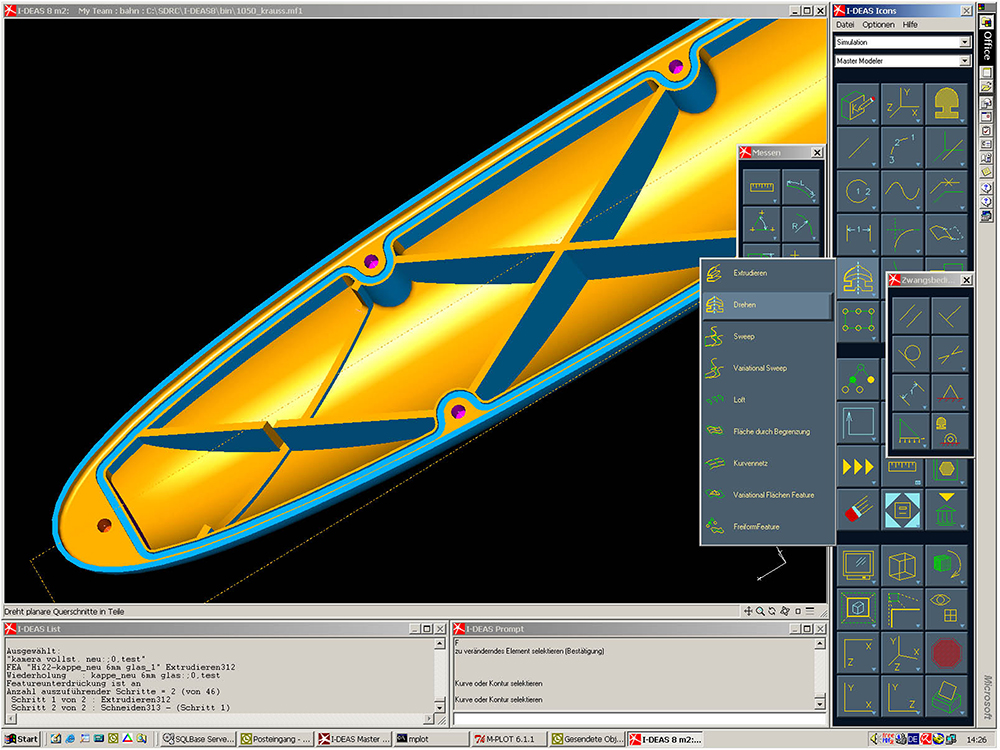Select the circle by two points tool
The width and height of the screenshot is (1000, 750).
point(858,191)
